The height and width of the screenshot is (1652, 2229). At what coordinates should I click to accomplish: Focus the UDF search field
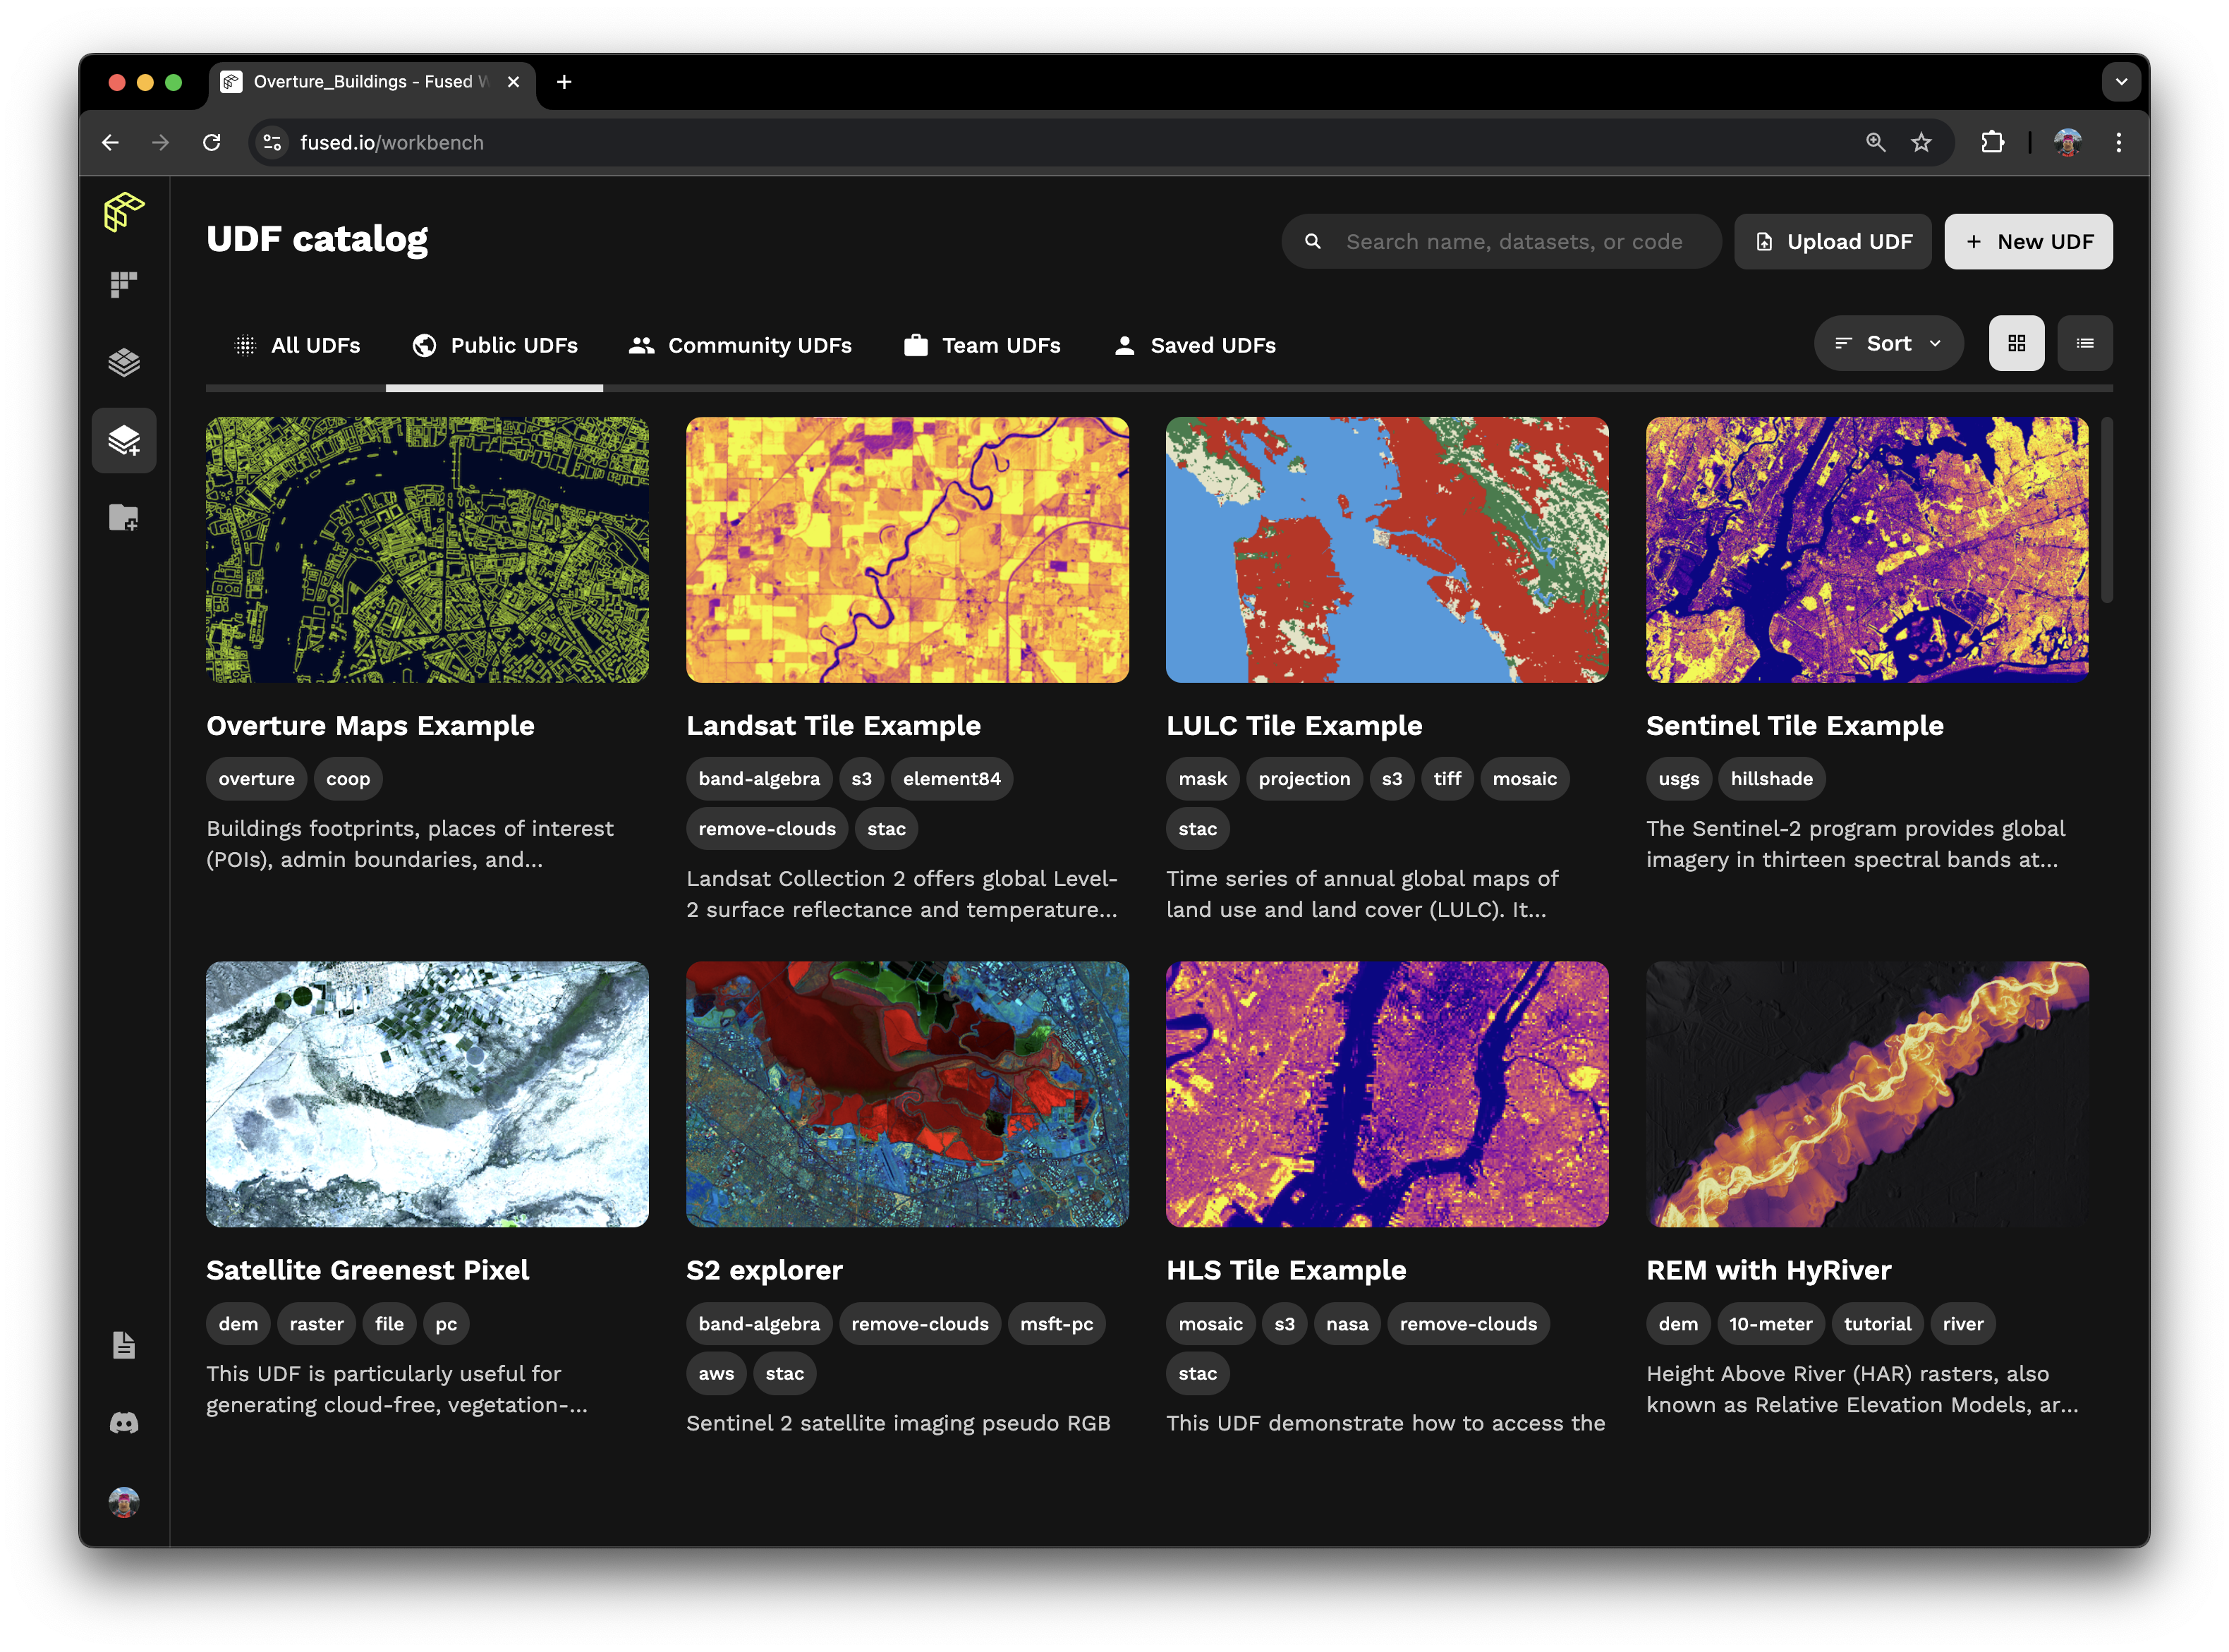(x=1513, y=242)
